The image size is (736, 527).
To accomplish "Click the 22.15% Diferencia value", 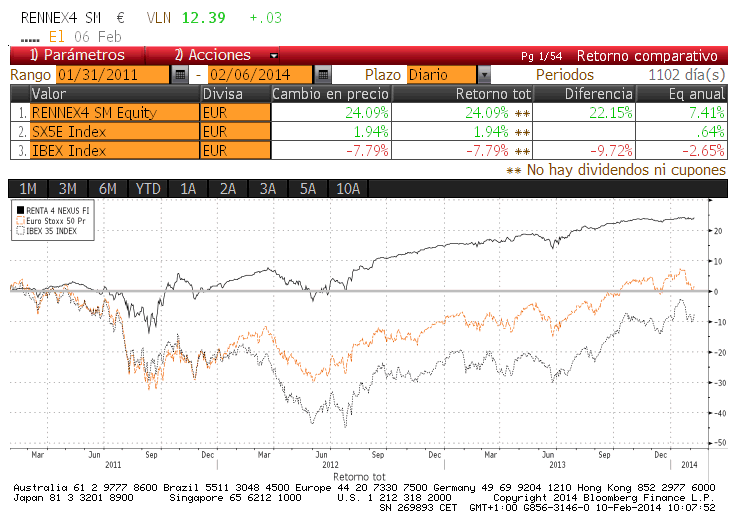I will [611, 113].
